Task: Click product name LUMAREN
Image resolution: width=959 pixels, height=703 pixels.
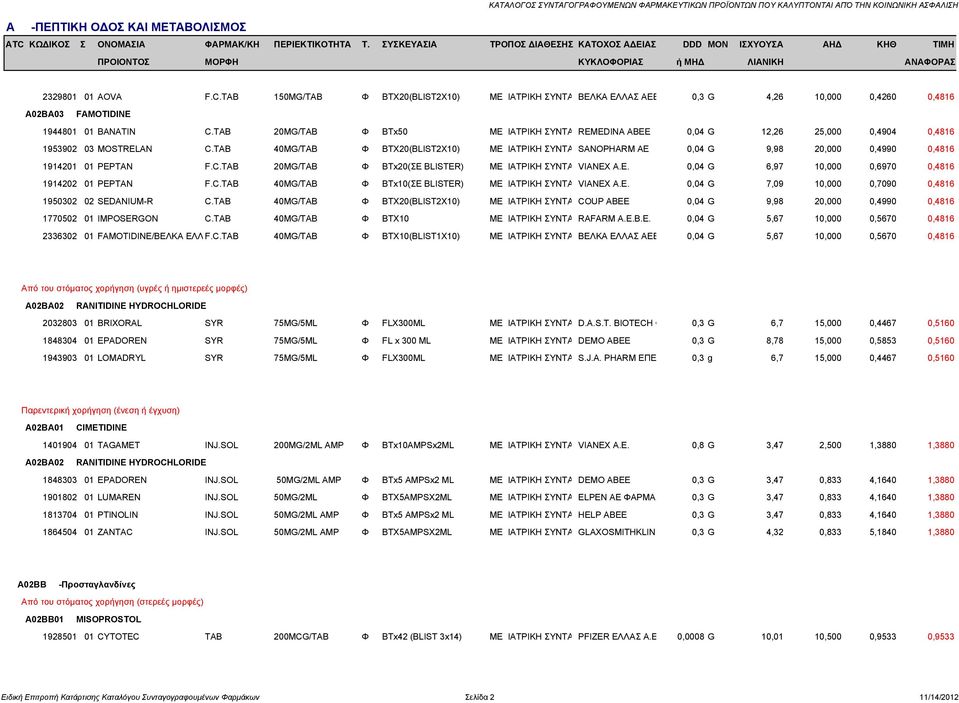Action: coord(119,497)
